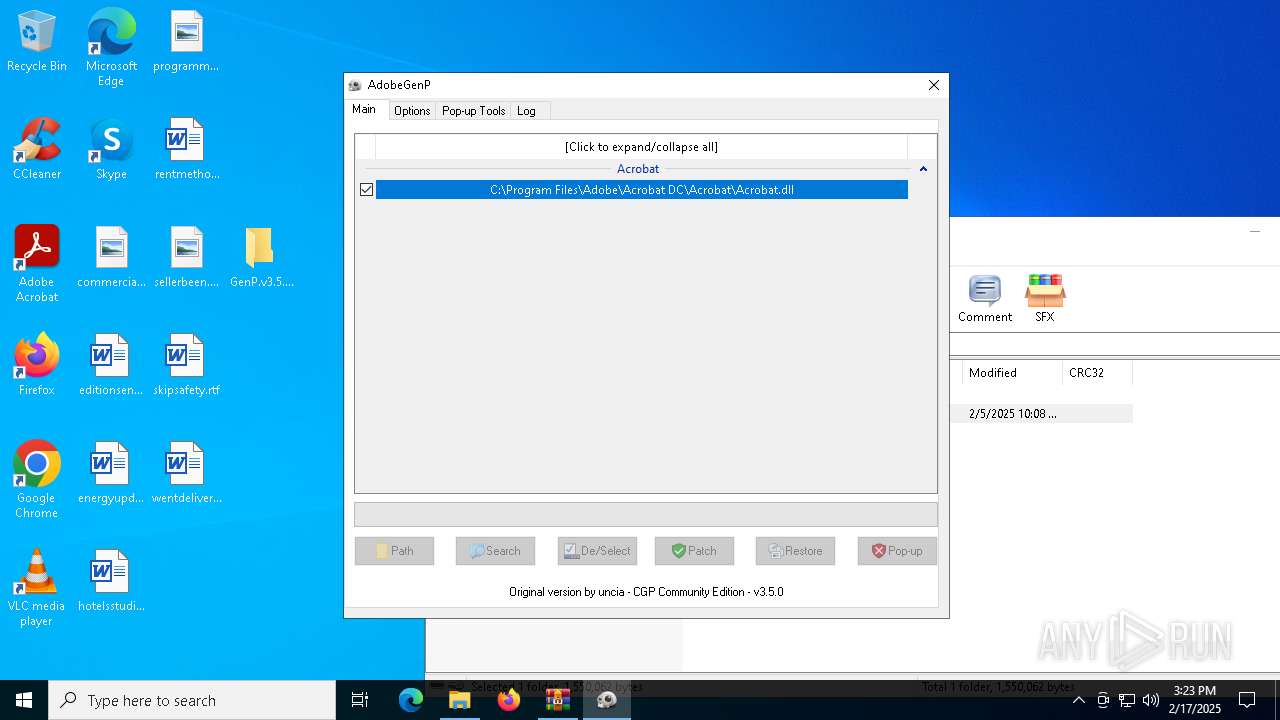The width and height of the screenshot is (1280, 720).
Task: Select hotelsstudi... Word document icon
Action: coord(111,582)
